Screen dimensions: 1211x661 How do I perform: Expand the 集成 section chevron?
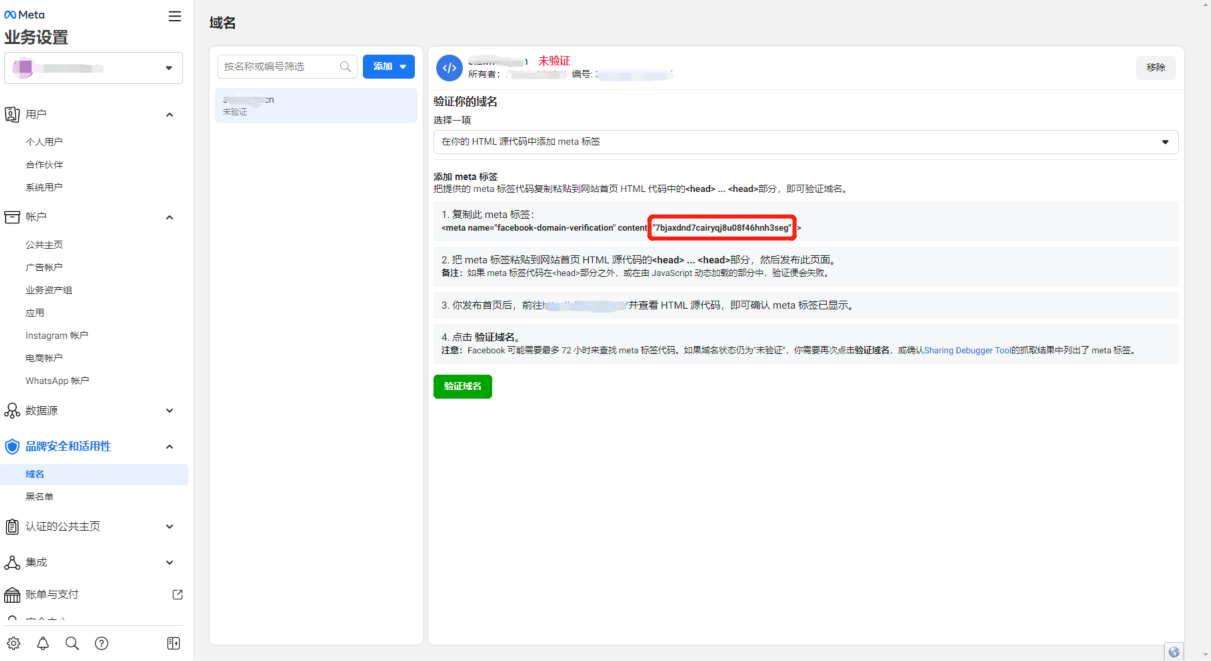point(169,563)
